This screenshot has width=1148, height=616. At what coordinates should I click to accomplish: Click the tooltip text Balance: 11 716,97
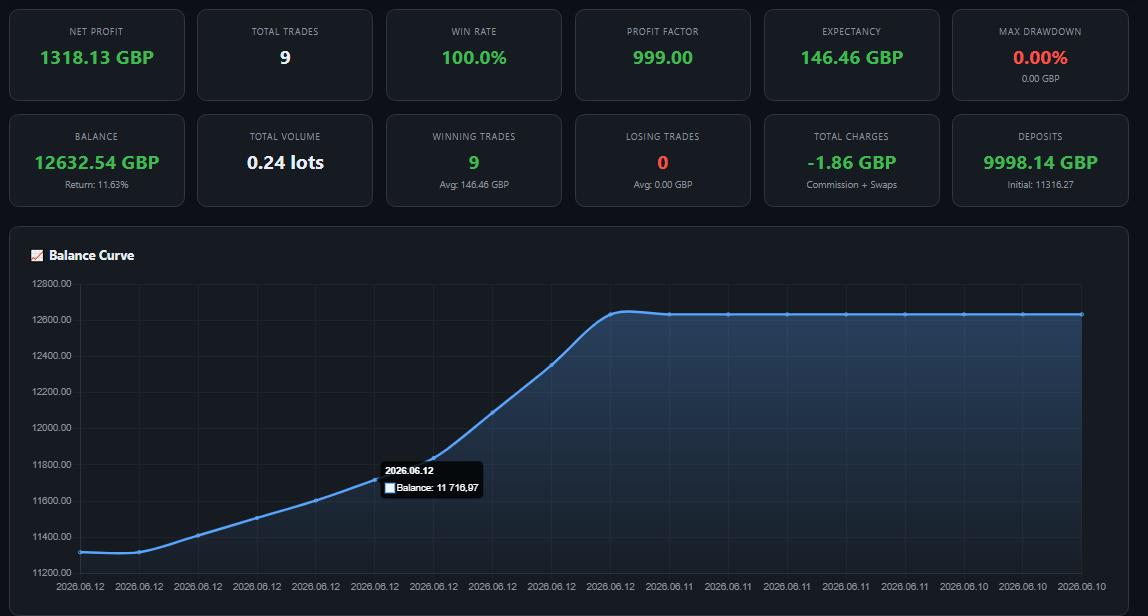[438, 488]
